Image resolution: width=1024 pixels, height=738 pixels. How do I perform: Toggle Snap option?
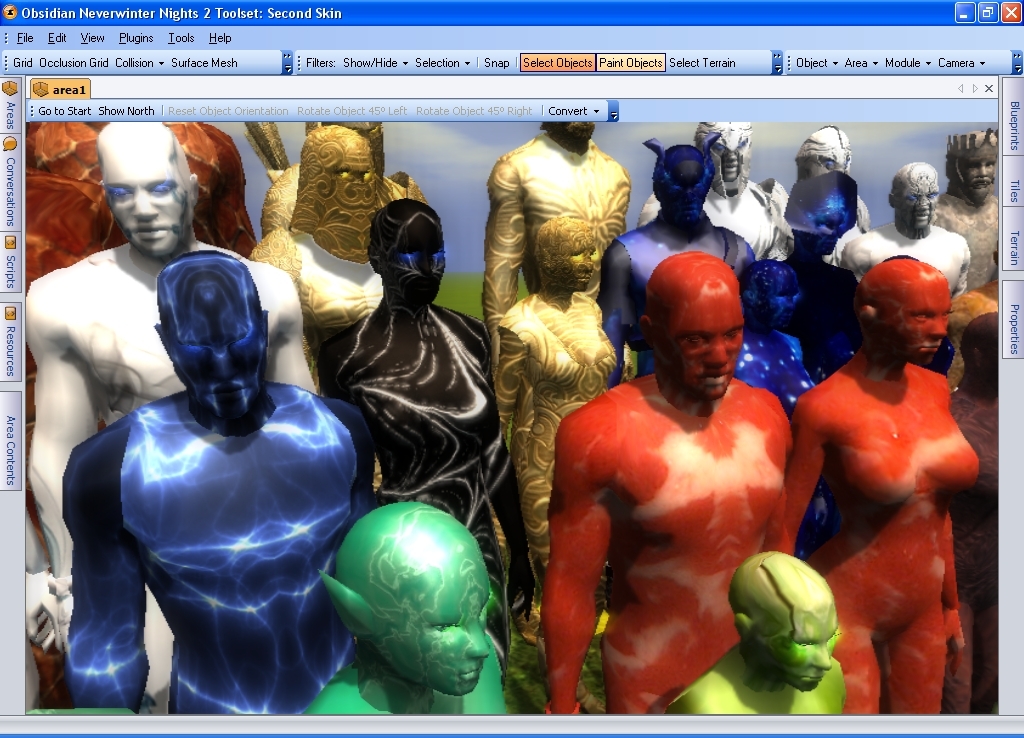496,63
